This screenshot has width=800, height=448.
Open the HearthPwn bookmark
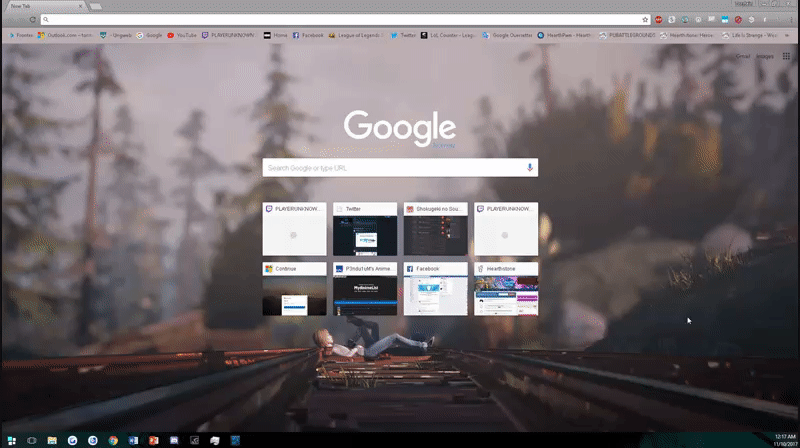point(565,35)
